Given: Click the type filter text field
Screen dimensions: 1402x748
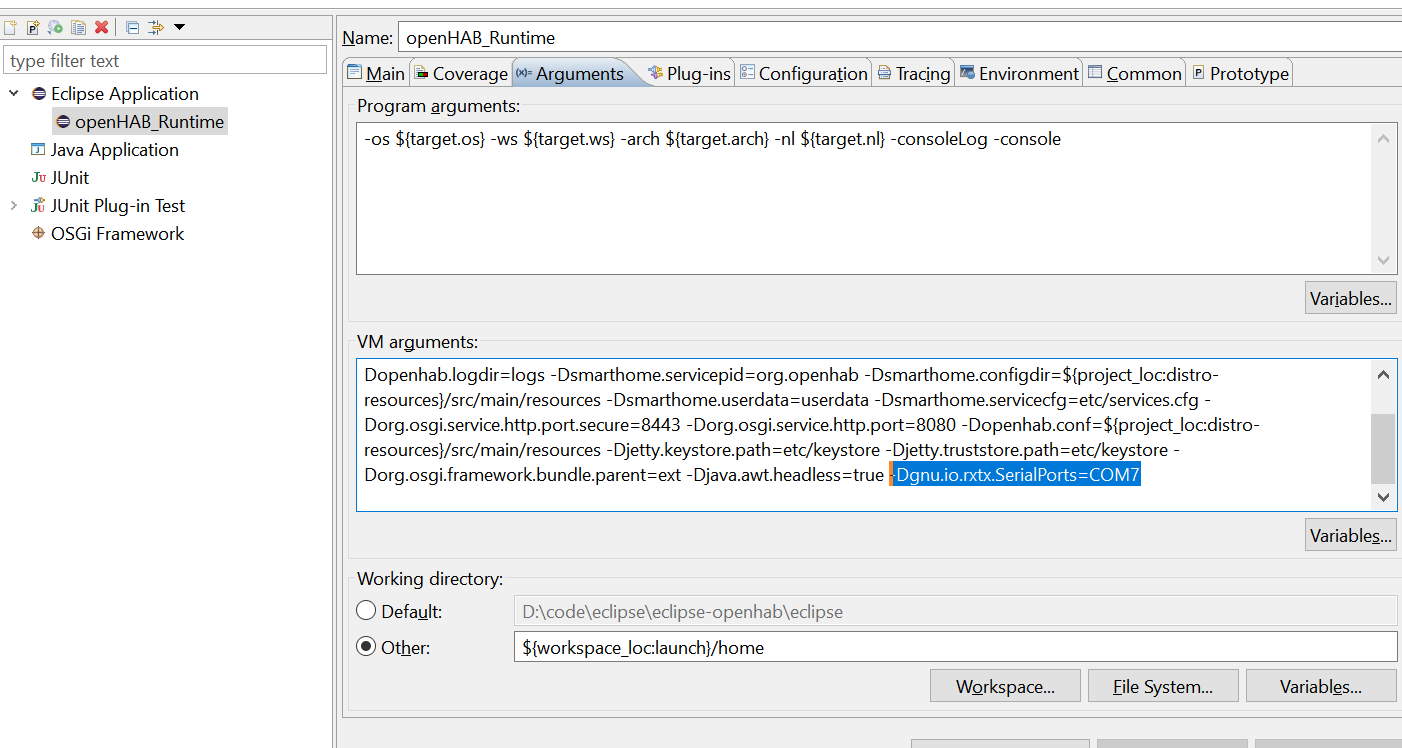Looking at the screenshot, I should [x=165, y=61].
